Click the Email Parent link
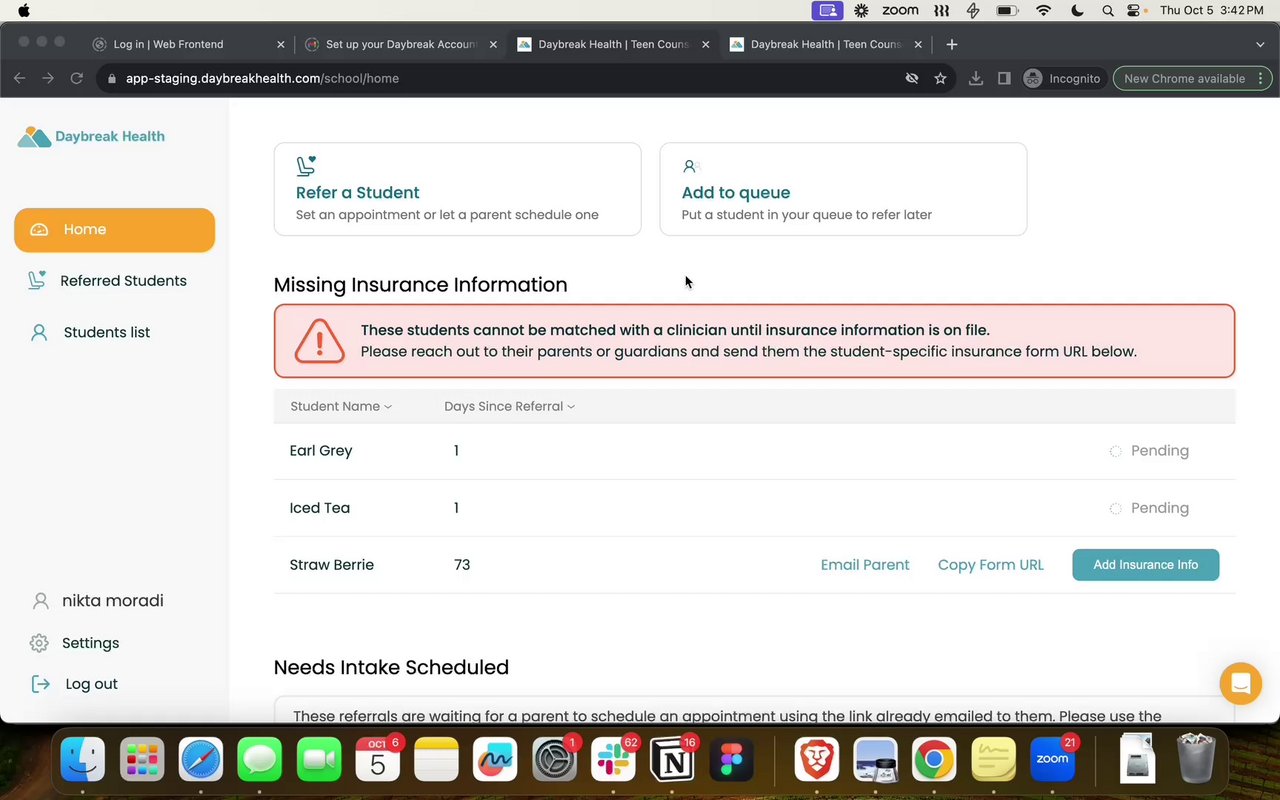The image size is (1280, 800). point(865,565)
